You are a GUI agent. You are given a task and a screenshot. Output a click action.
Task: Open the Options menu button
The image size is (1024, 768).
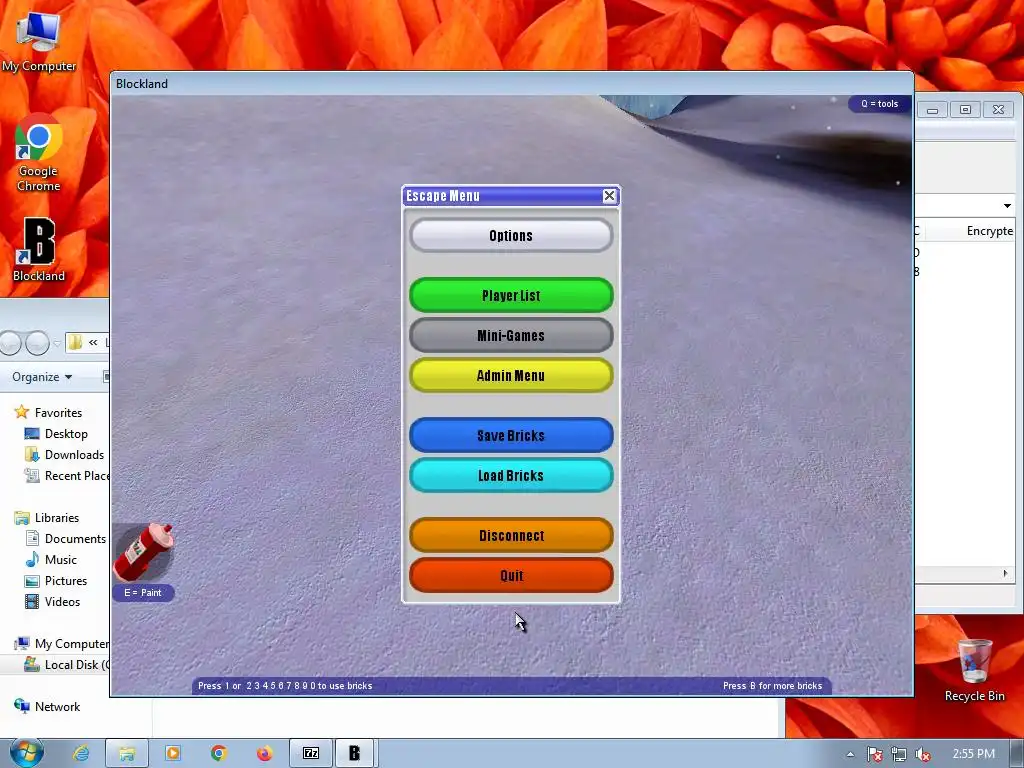tap(511, 235)
